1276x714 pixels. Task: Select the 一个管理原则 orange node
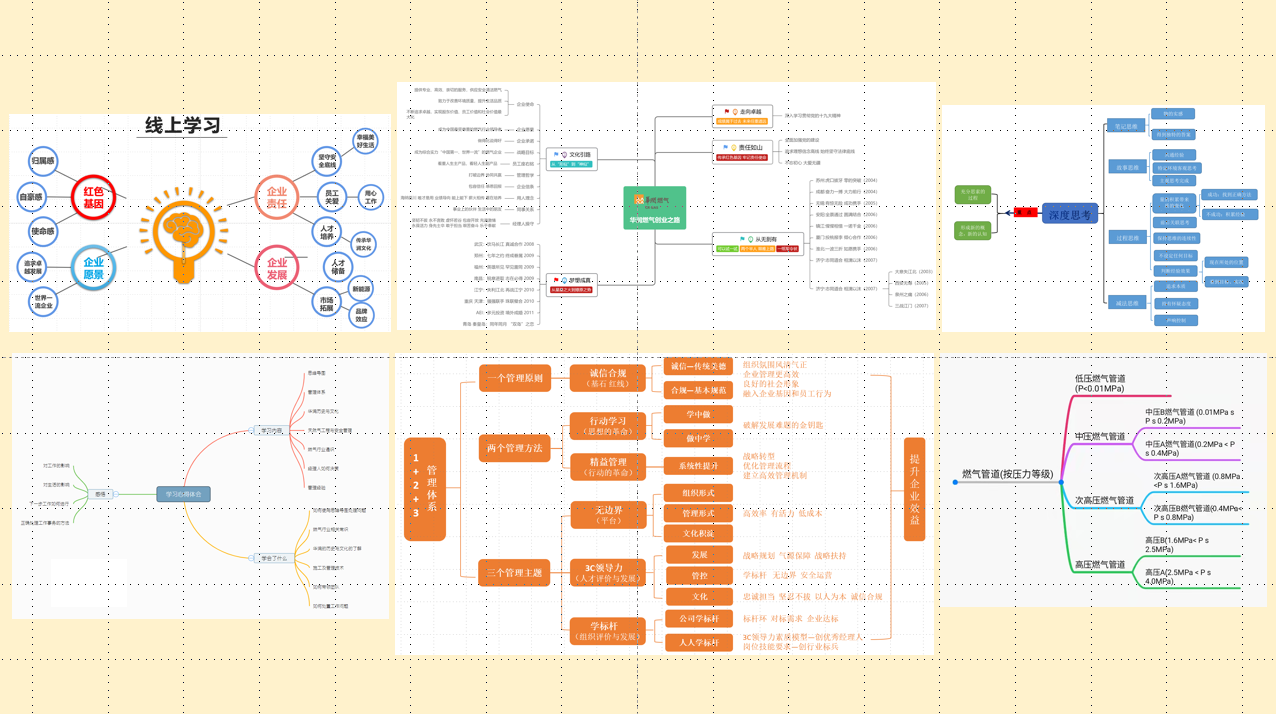[514, 378]
